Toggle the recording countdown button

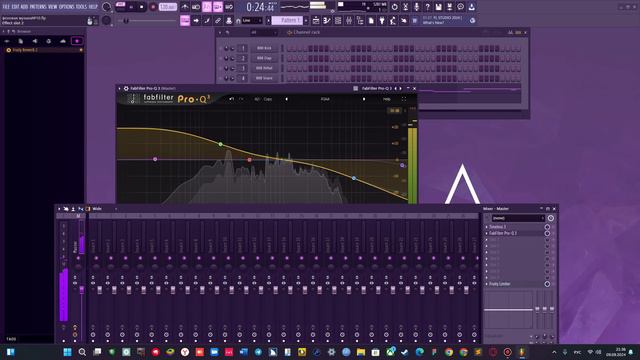point(207,7)
